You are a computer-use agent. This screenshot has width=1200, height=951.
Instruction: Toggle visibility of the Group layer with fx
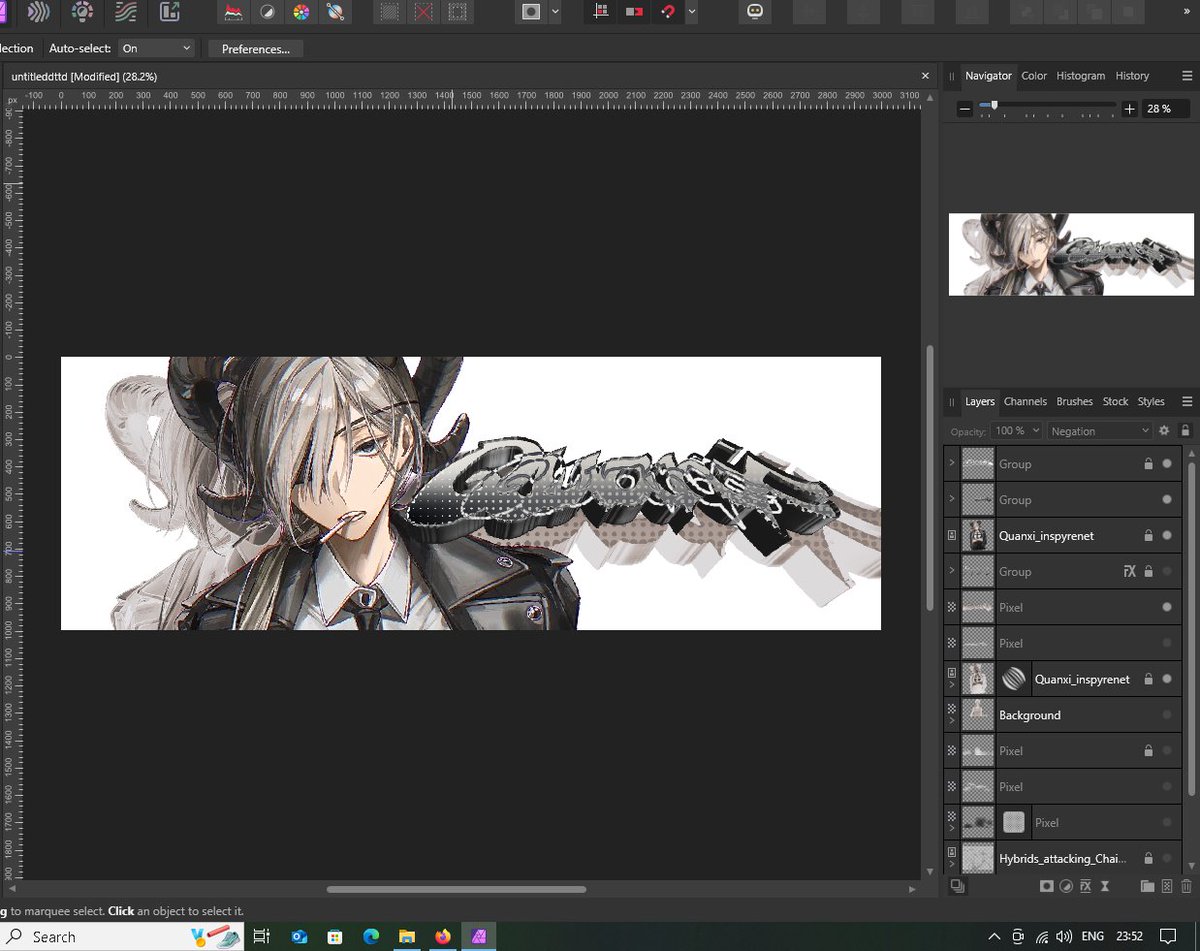(1167, 571)
